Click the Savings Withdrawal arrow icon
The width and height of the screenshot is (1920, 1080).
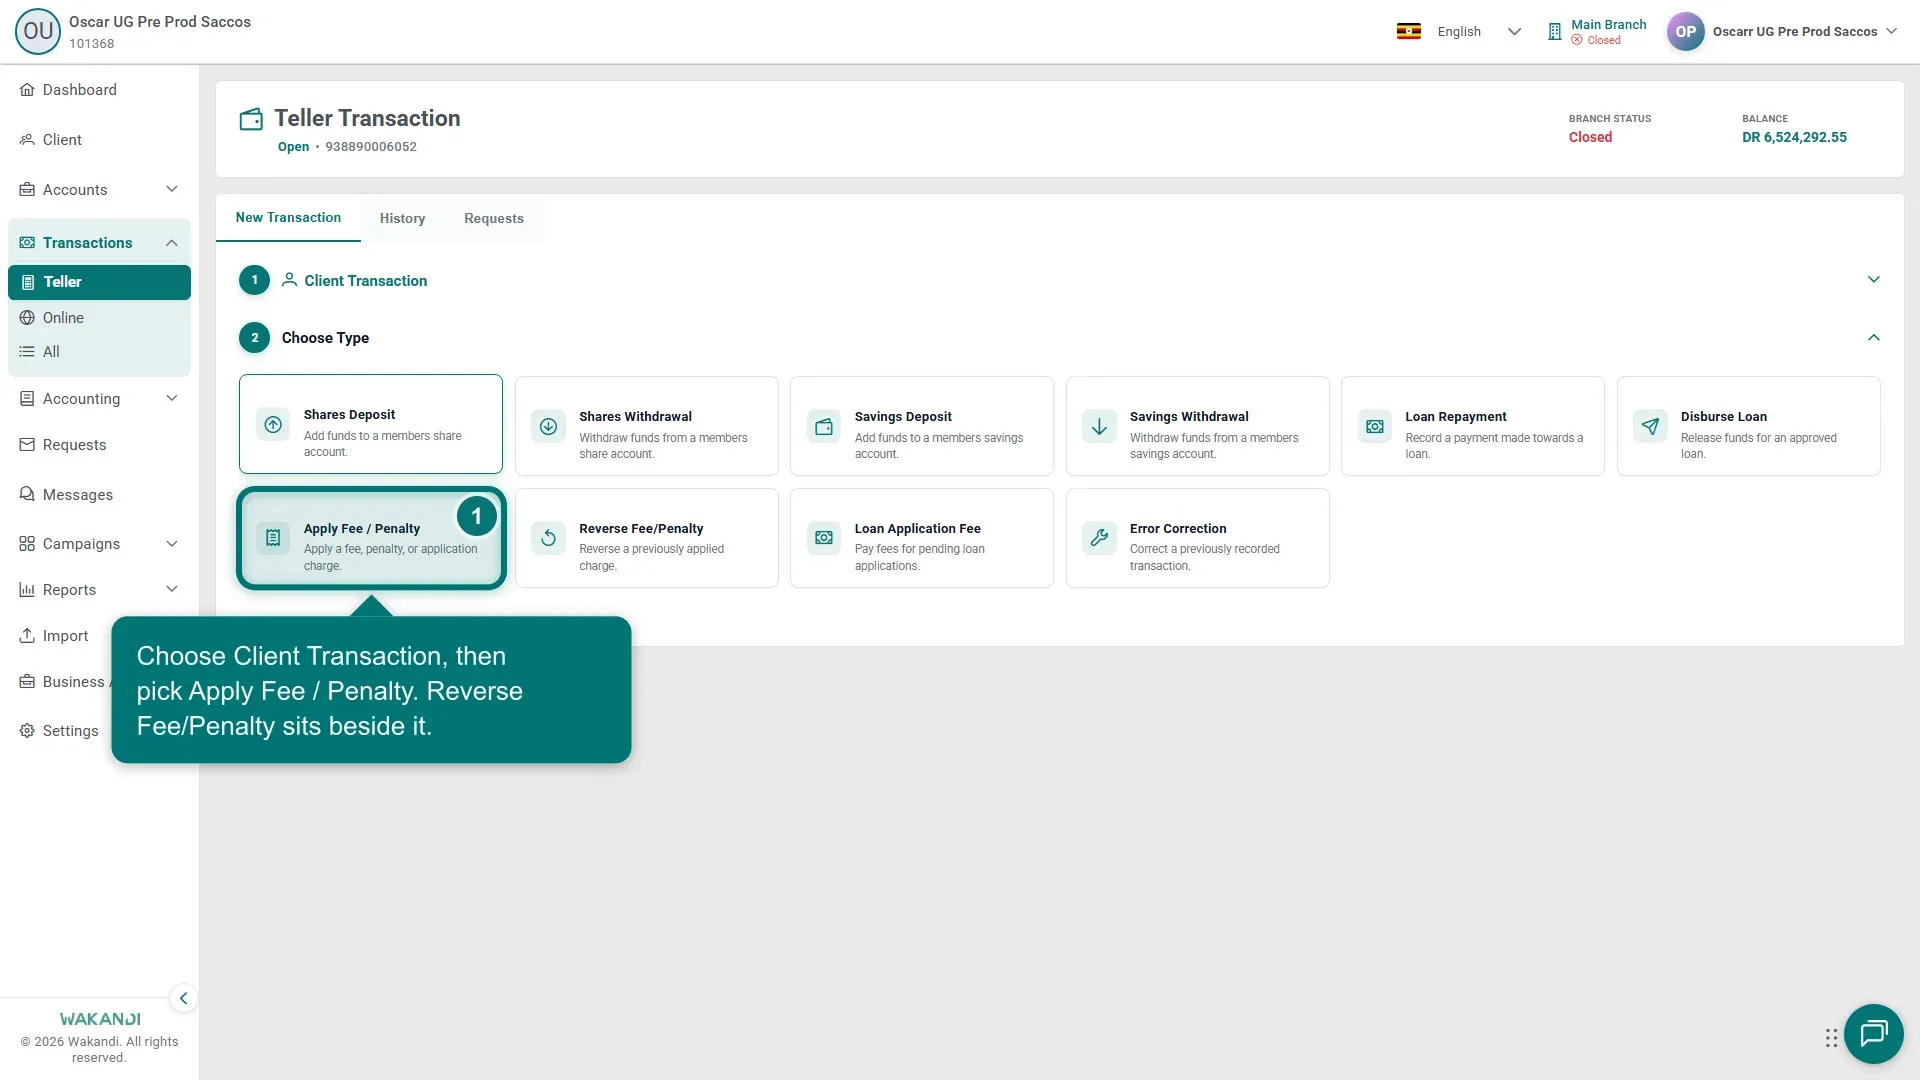(1099, 426)
